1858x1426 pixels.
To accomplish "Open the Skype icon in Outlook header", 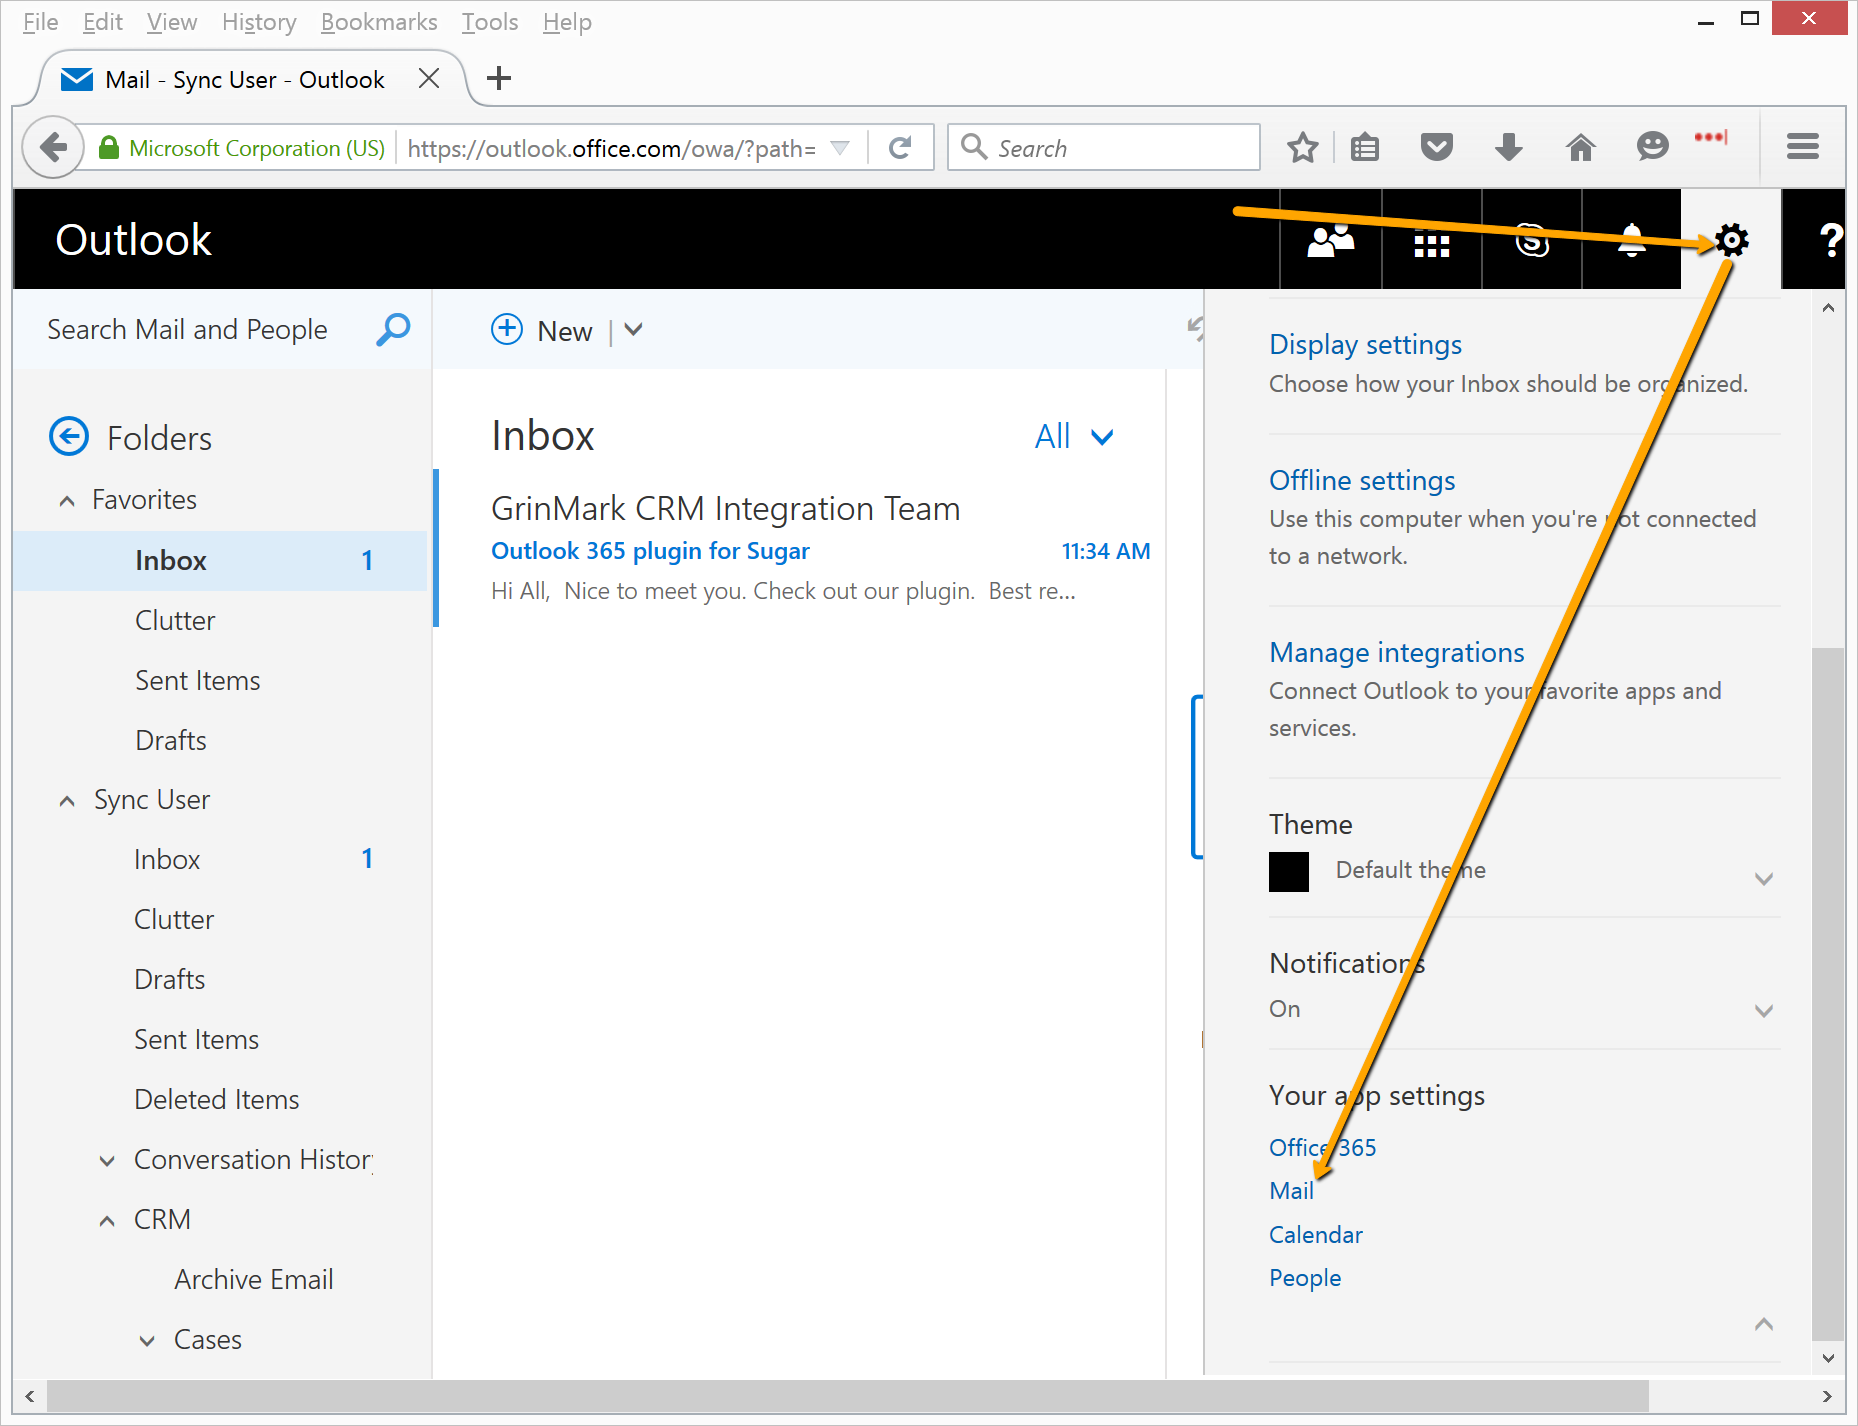I will click(x=1532, y=240).
